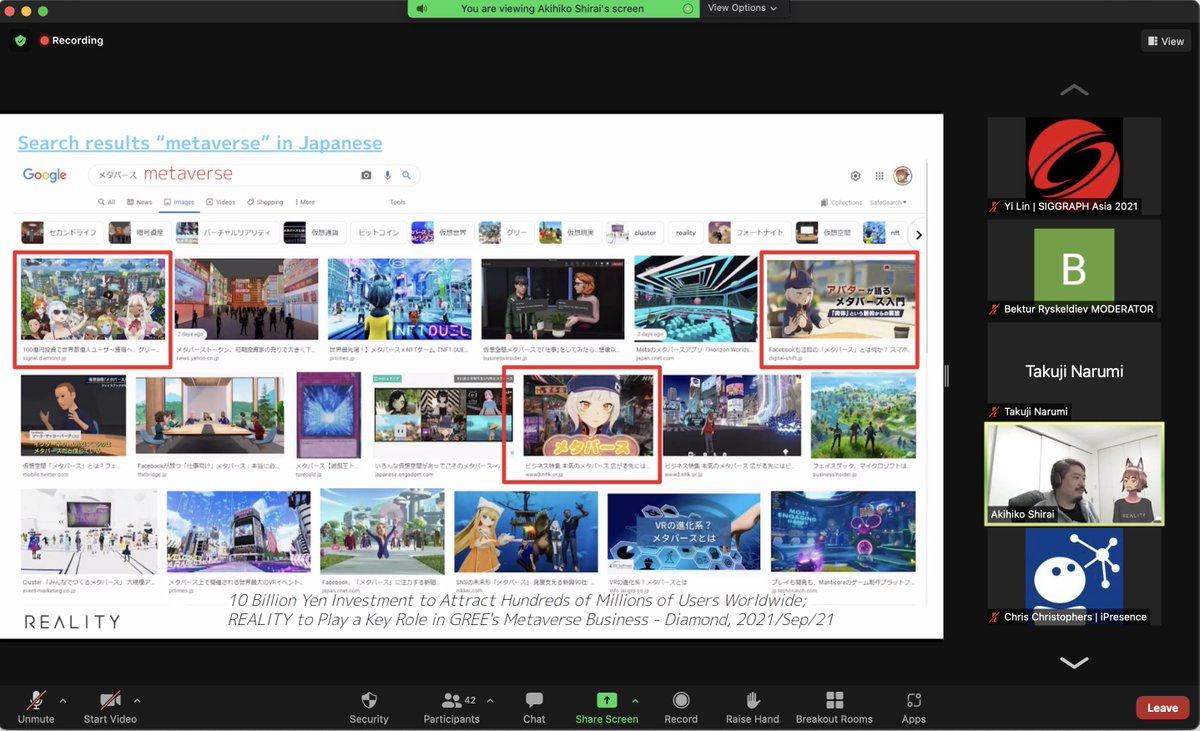Click the Unmute microphone icon

click(36, 700)
